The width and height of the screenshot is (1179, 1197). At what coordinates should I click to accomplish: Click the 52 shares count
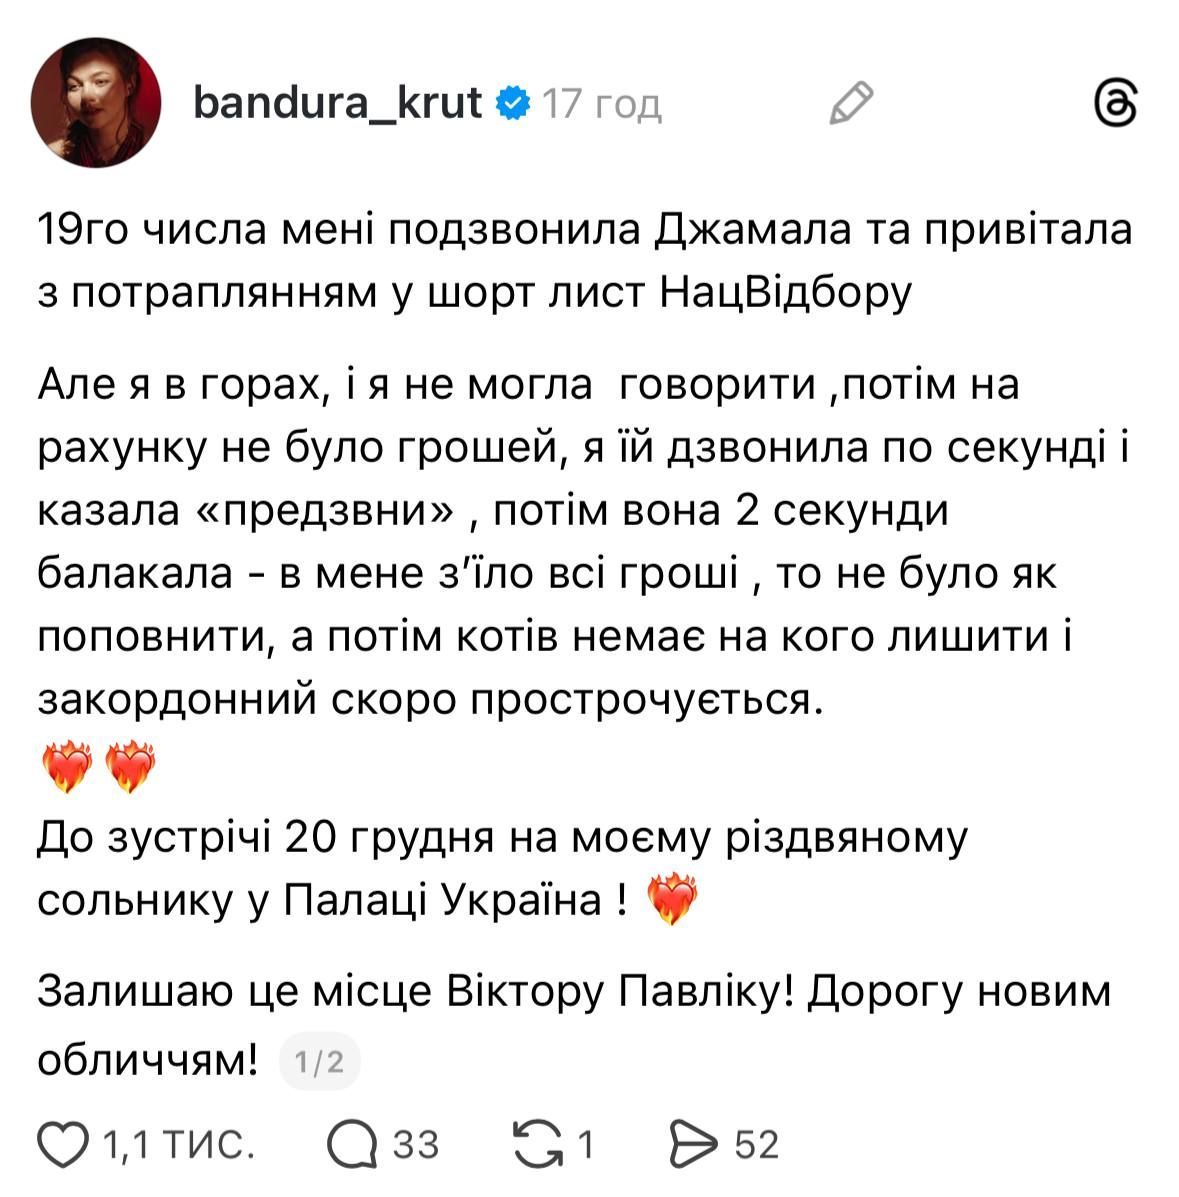pos(756,1144)
